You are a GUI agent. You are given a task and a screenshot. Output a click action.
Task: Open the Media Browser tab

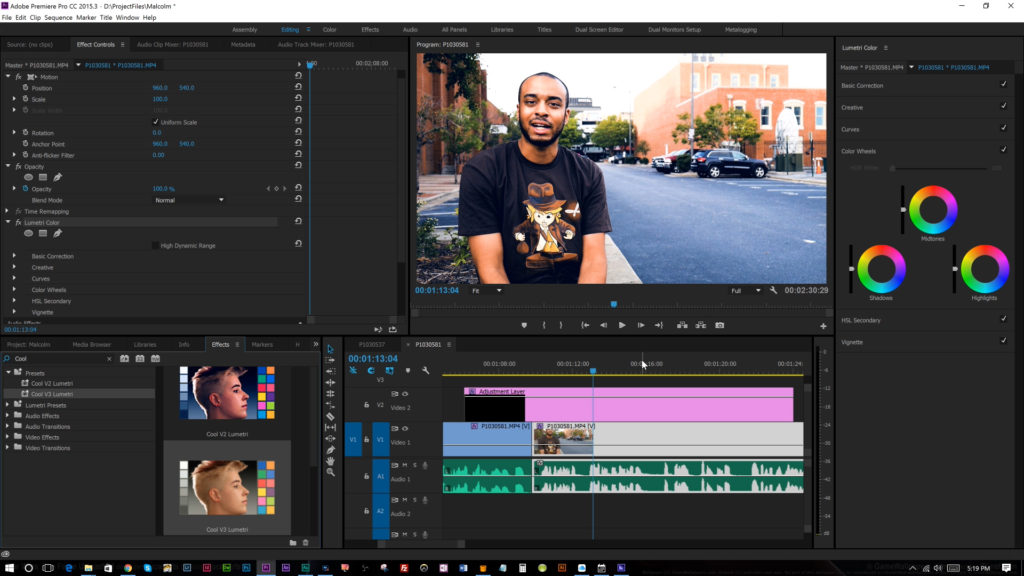(91, 344)
